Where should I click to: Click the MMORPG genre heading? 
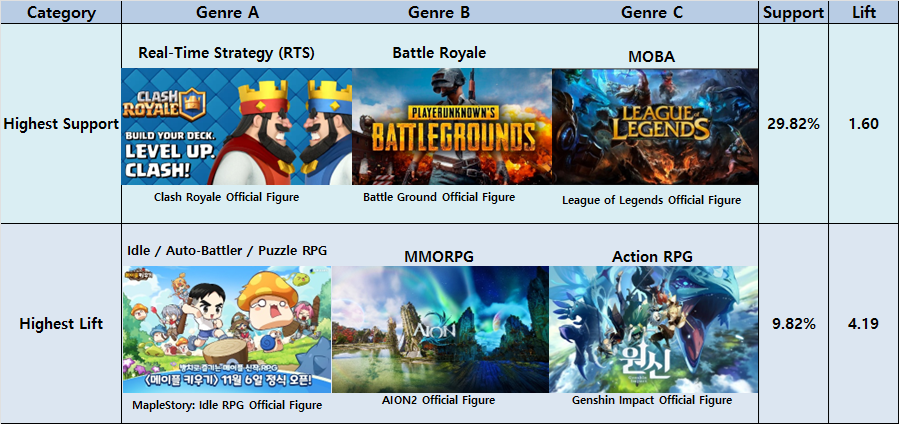439,257
